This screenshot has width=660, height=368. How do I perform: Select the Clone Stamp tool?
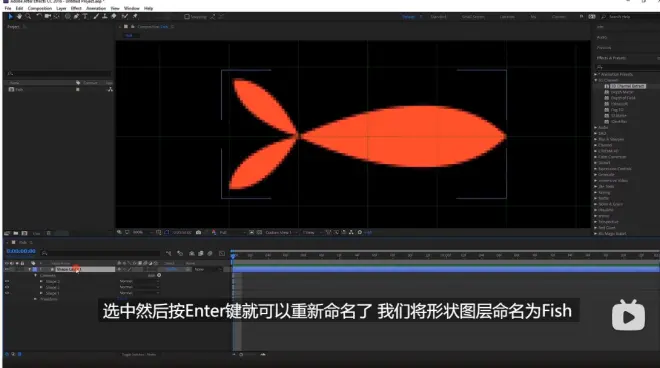coord(105,16)
